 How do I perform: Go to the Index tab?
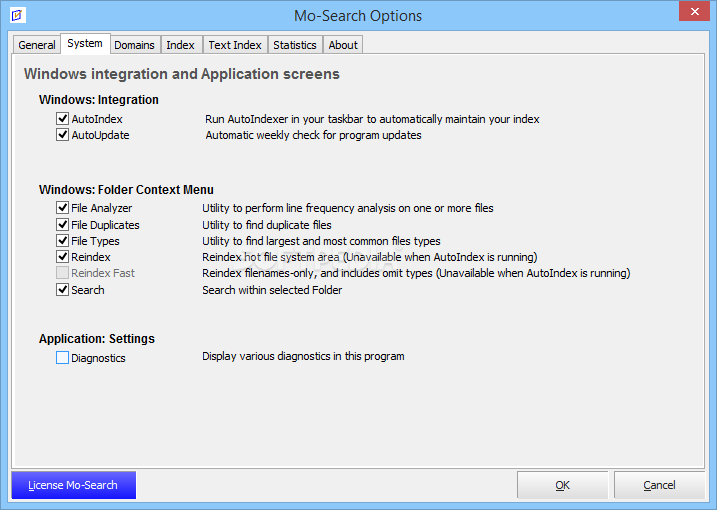tap(181, 45)
